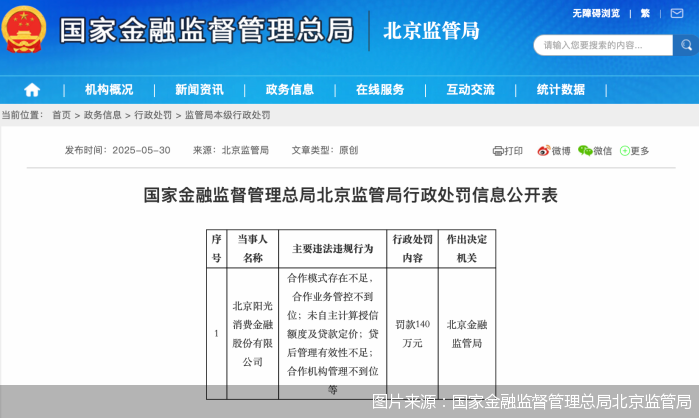This screenshot has width=699, height=418.
Task: Click the 序号 column header
Action: [x=217, y=249]
